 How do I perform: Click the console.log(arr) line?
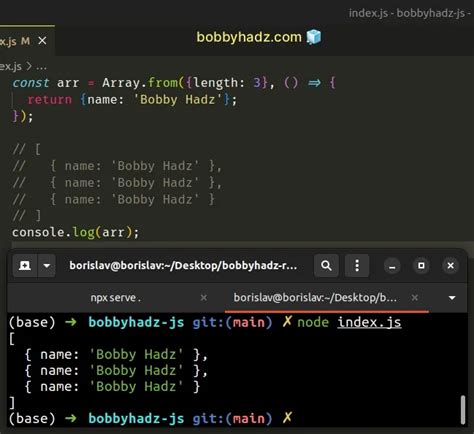point(75,232)
